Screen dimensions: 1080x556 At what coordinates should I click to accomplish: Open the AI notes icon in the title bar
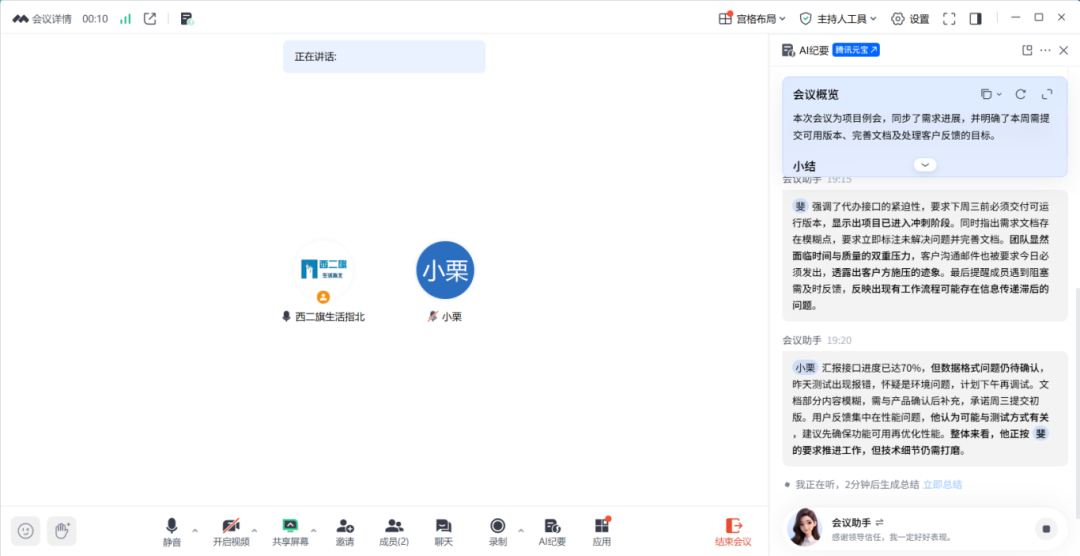[187, 19]
